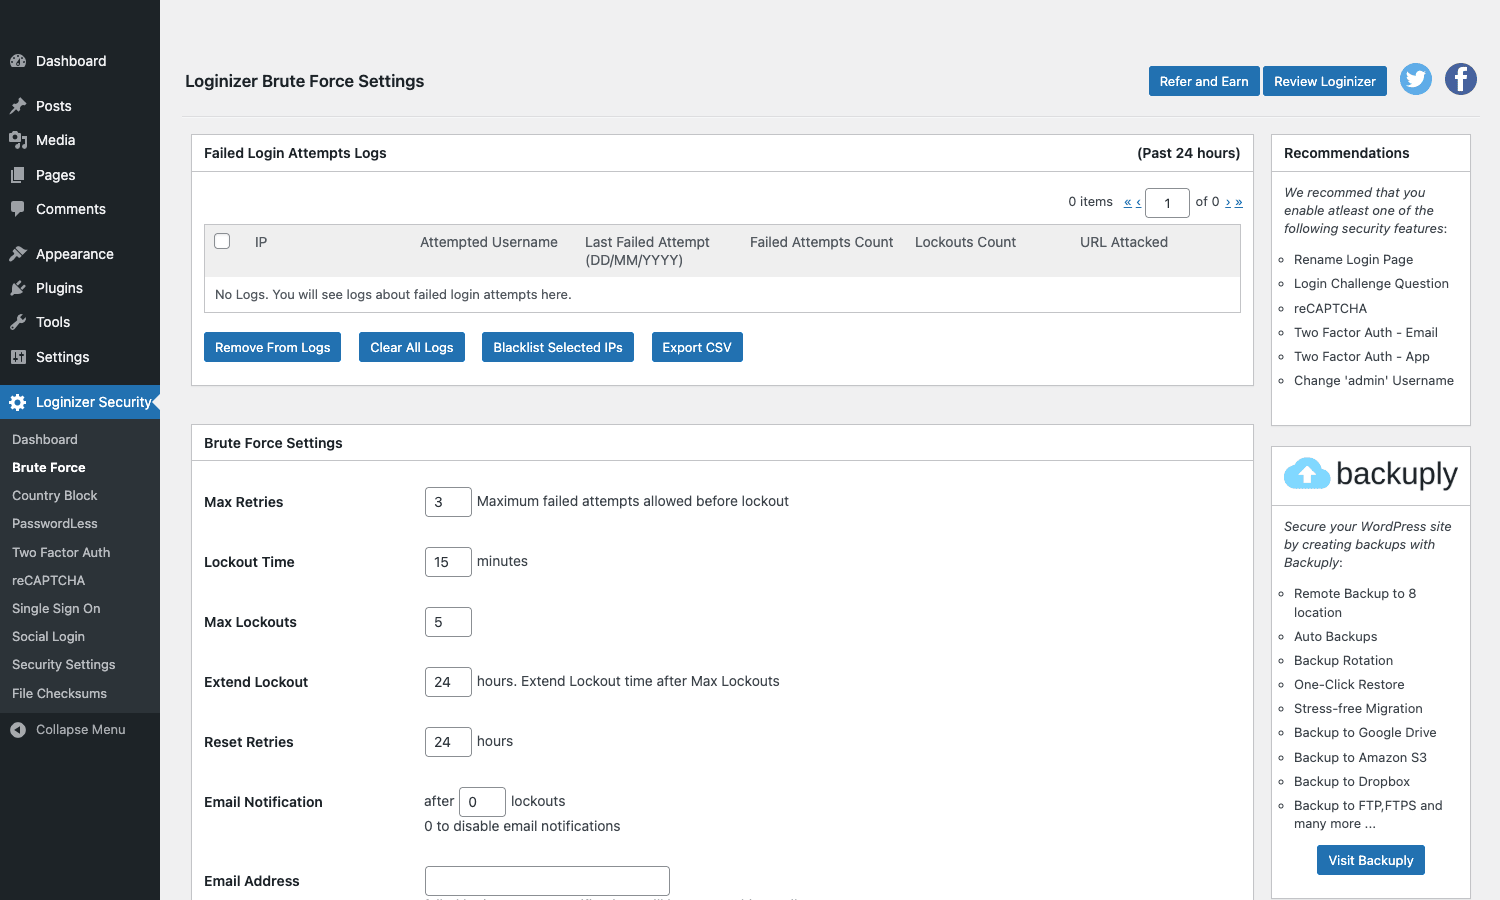Click Blacklist Selected IPs button
This screenshot has height=900, width=1500.
(558, 347)
